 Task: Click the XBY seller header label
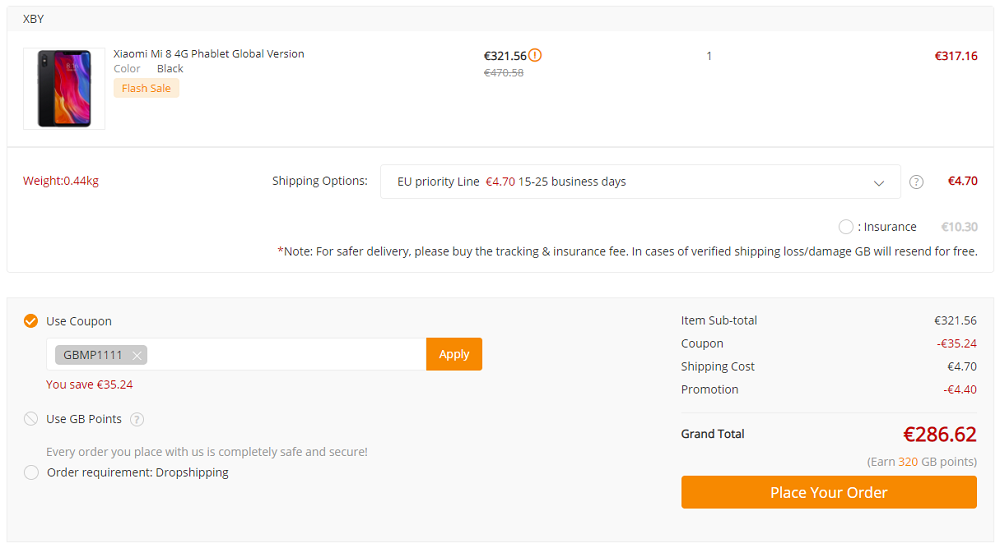click(x=33, y=19)
